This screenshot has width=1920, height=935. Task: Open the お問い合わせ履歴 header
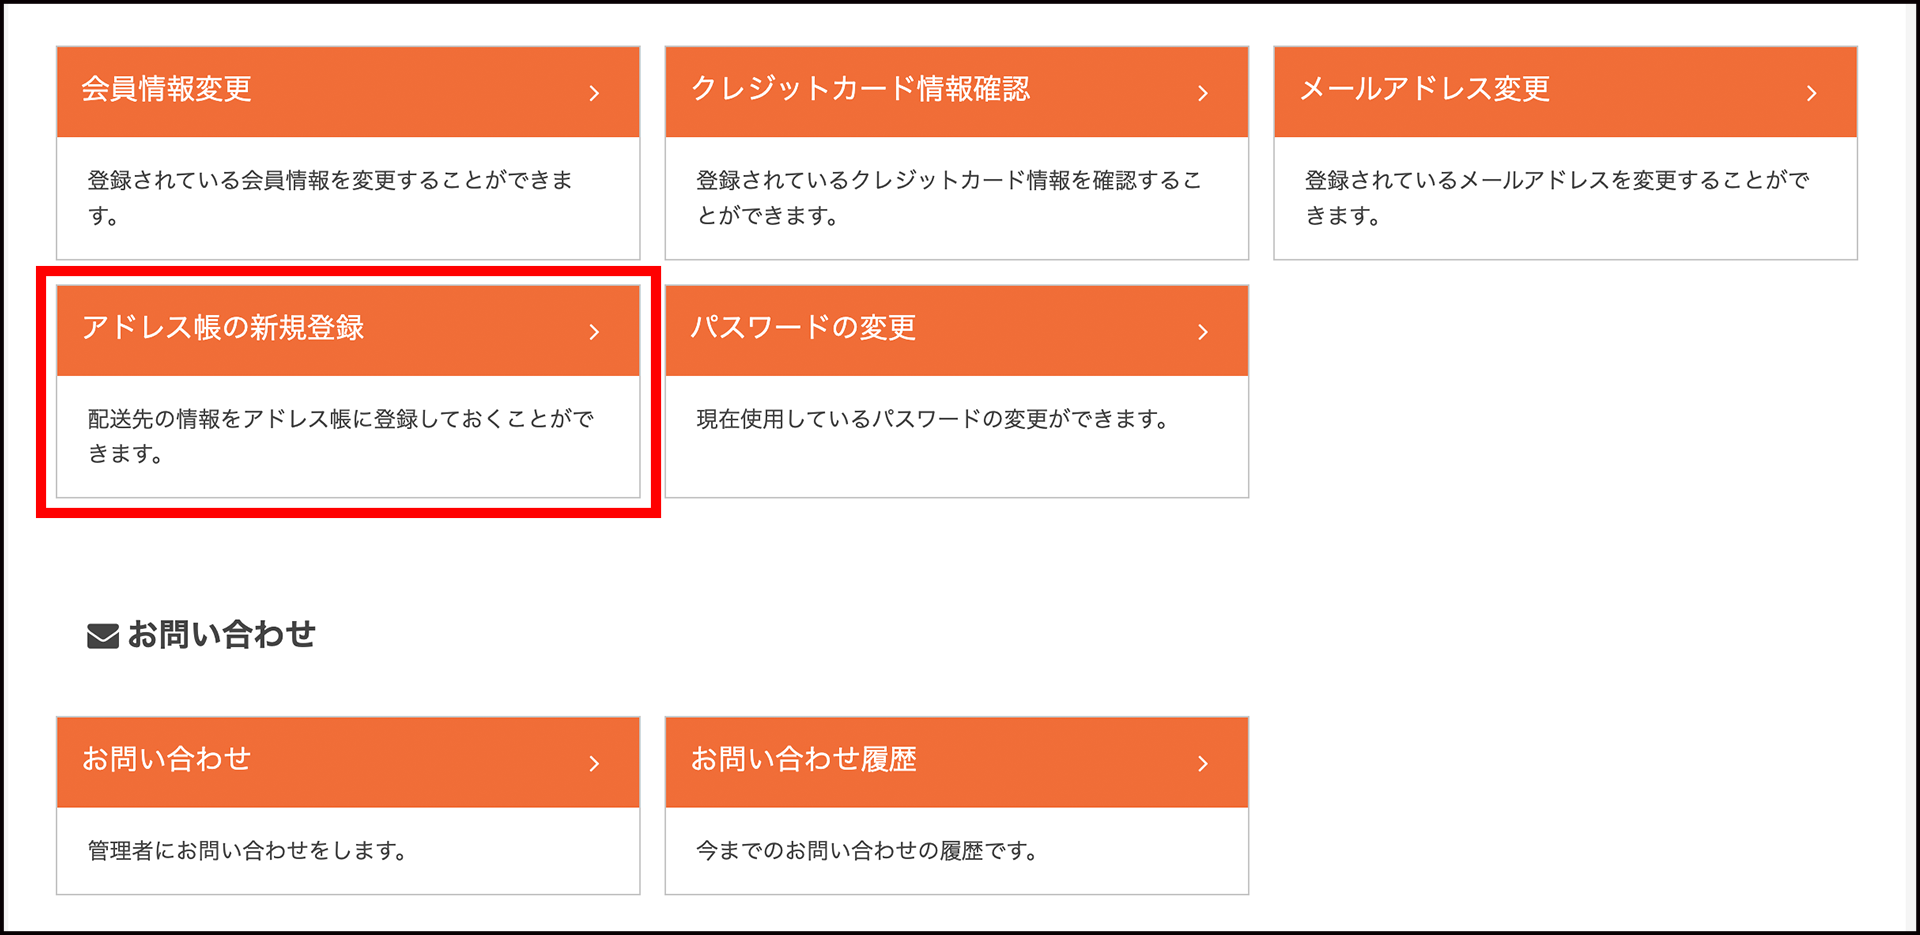coord(957,762)
